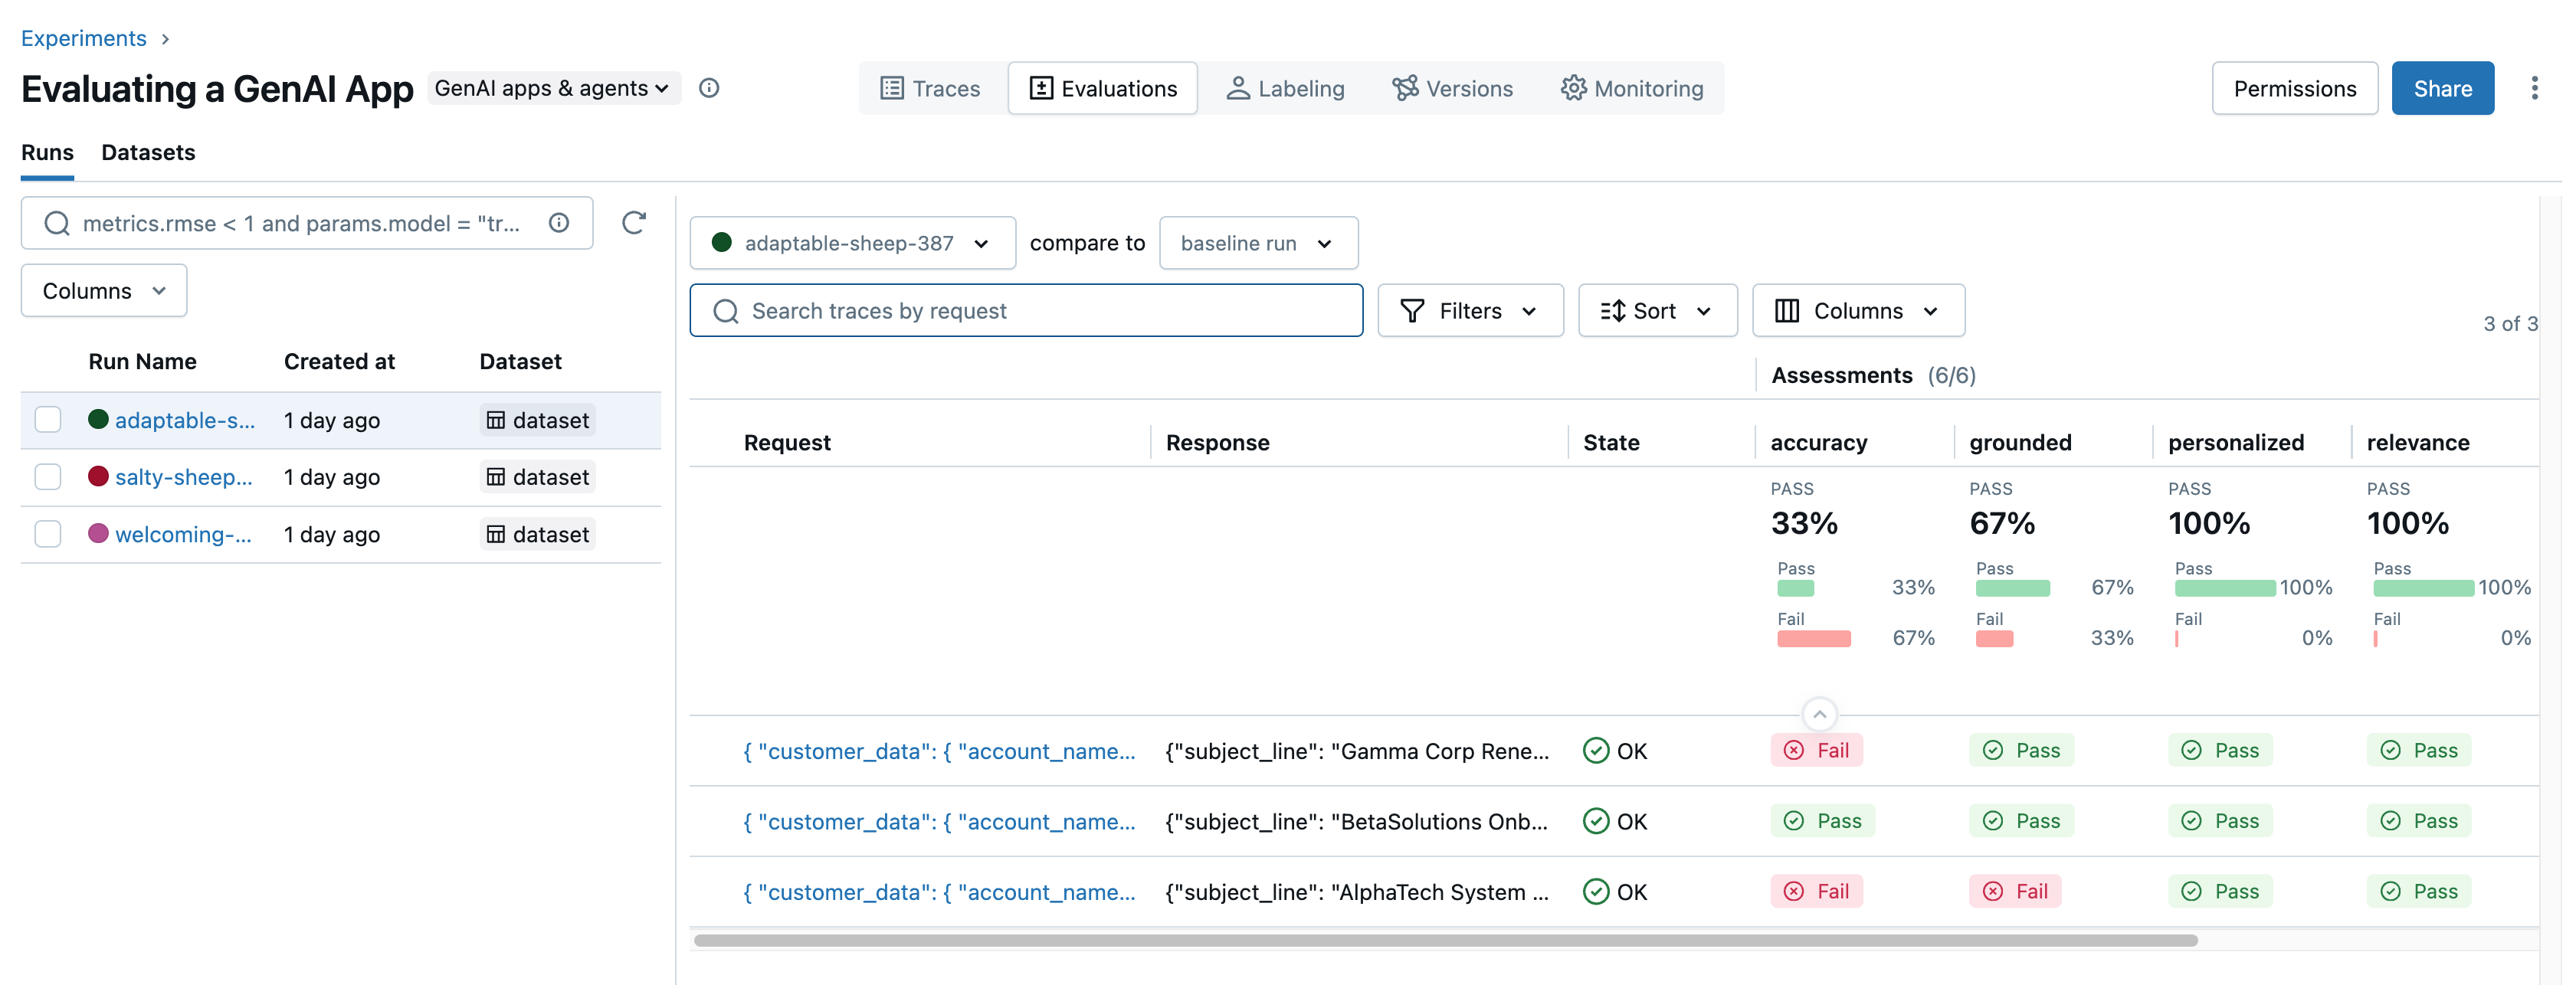Click the dataset table icon for salty-sheep
Screen dimensions: 2576x985
[495, 477]
